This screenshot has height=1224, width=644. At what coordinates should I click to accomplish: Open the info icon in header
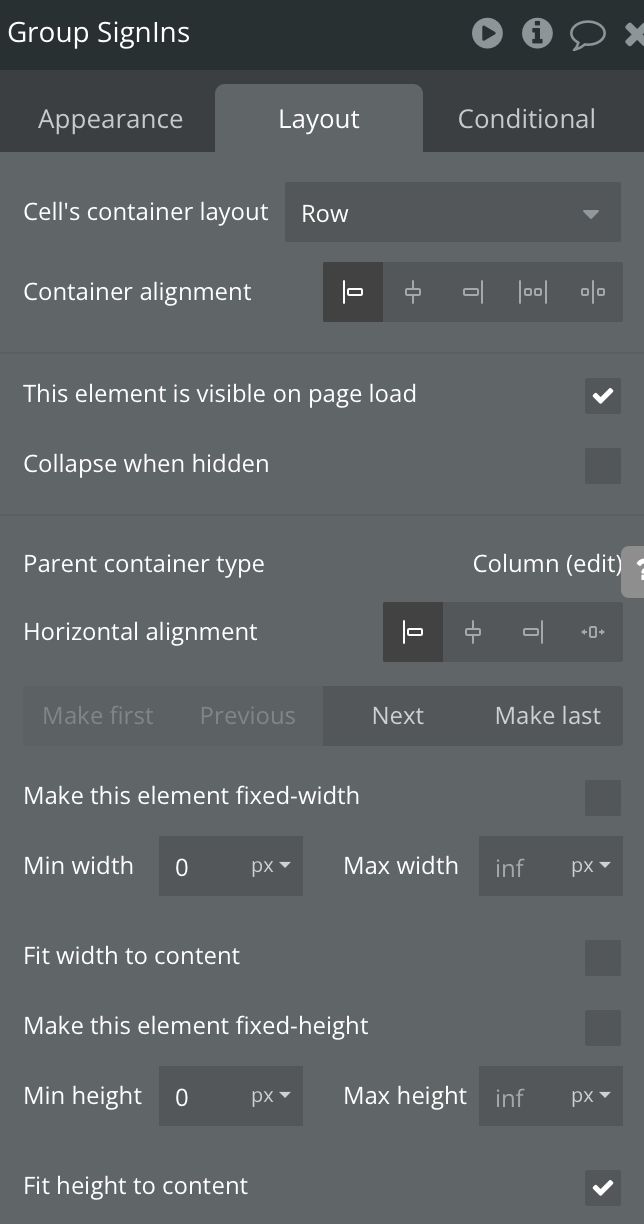point(537,33)
